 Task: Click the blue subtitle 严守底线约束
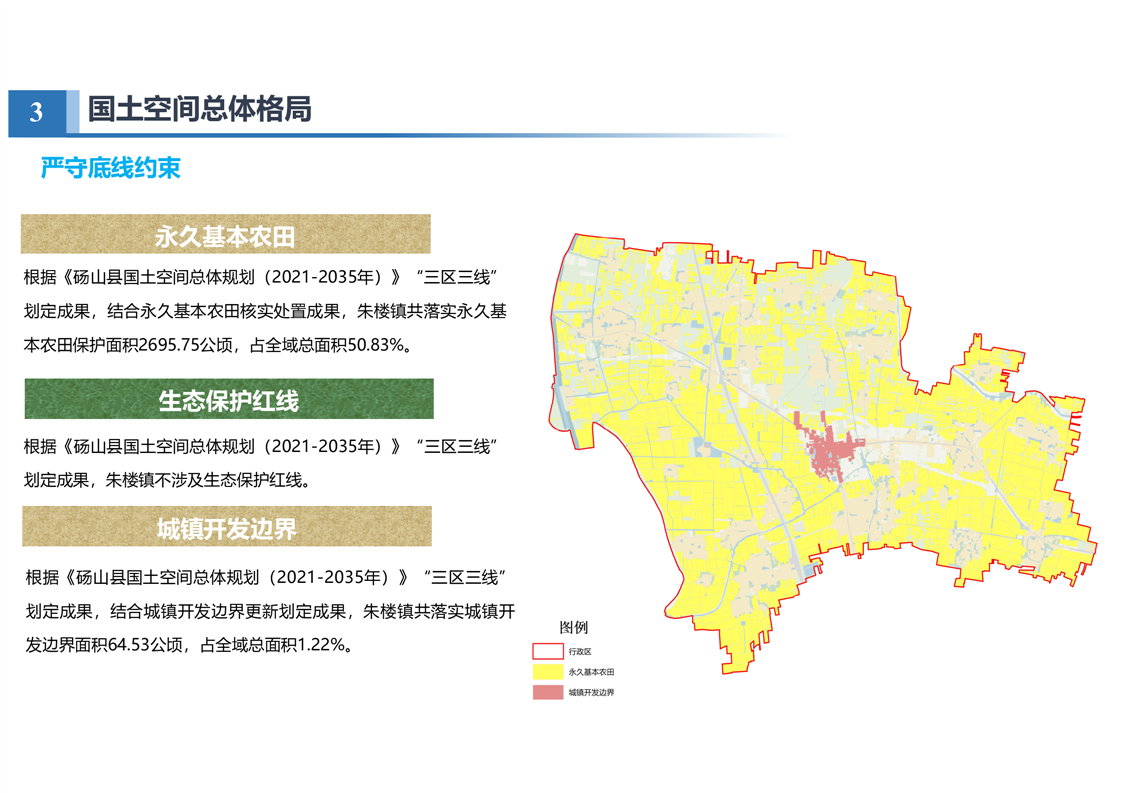tap(110, 168)
